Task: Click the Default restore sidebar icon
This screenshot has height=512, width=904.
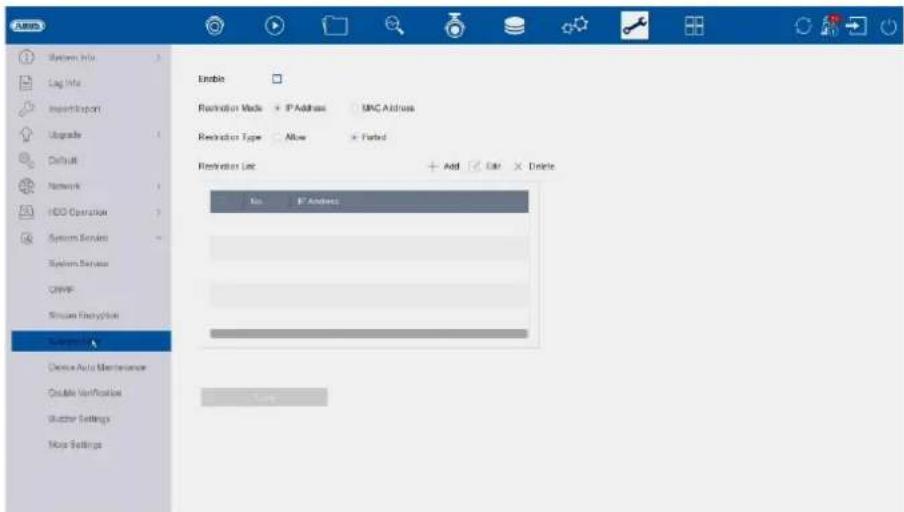Action: (x=27, y=160)
